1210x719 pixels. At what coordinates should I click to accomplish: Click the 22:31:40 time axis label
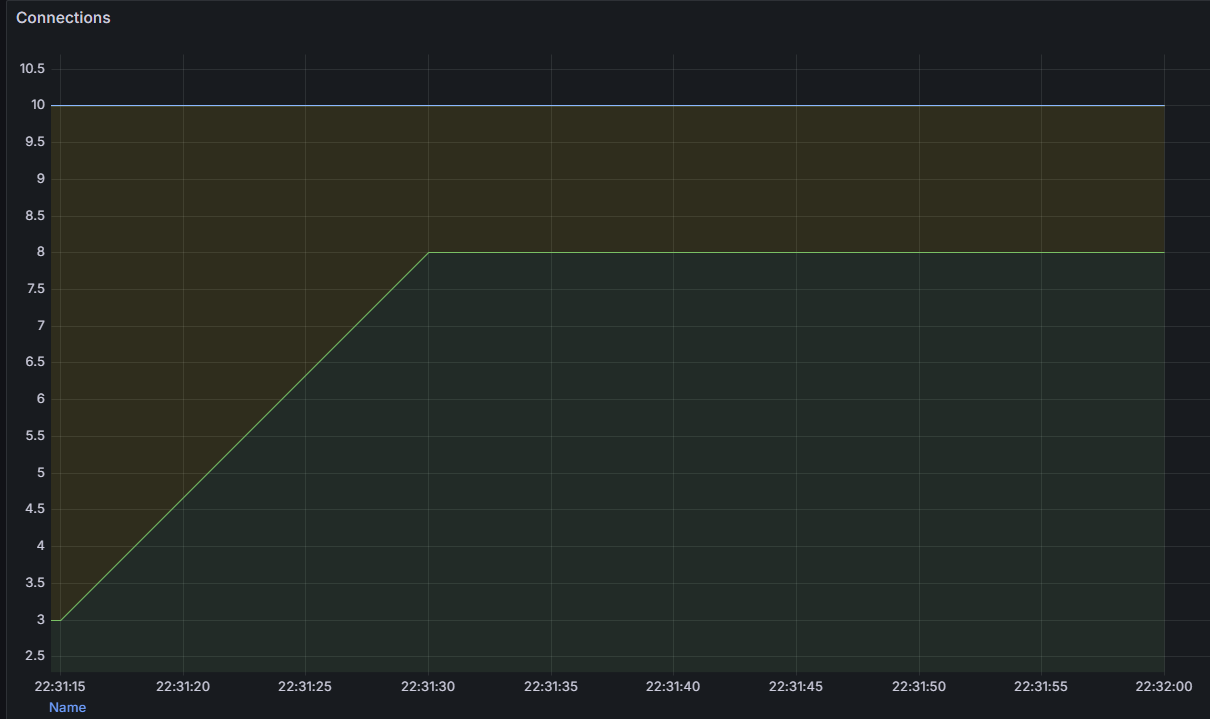pyautogui.click(x=673, y=687)
